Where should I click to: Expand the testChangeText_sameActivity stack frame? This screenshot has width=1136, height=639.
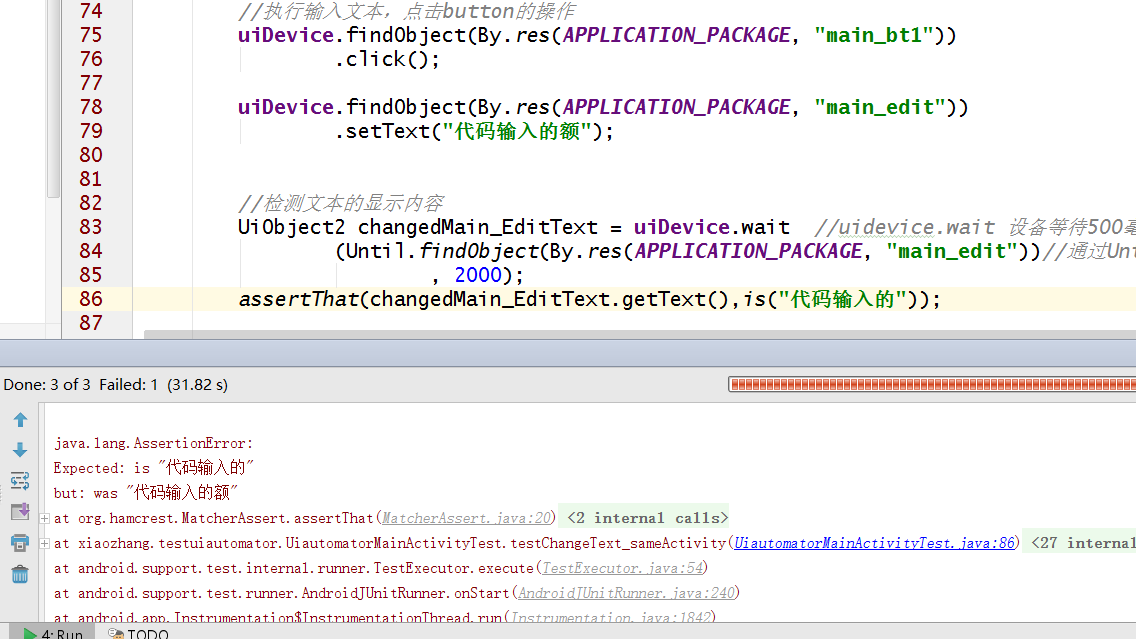(x=44, y=543)
